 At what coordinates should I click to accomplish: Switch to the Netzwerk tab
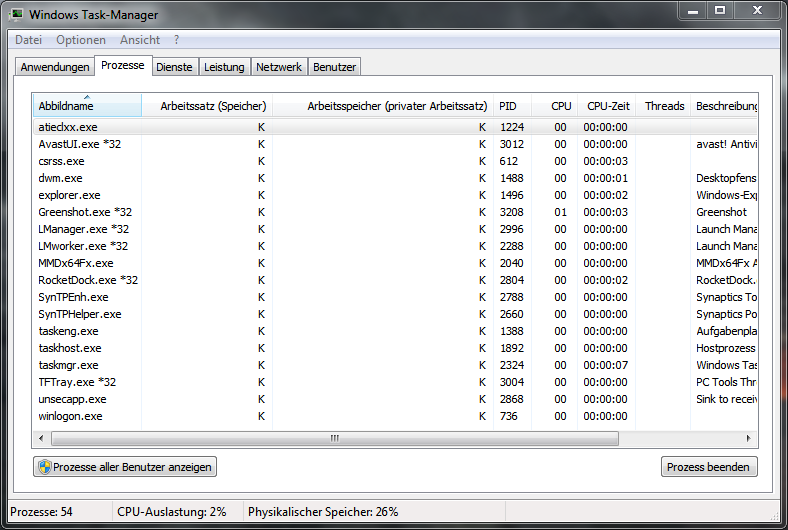[x=279, y=67]
